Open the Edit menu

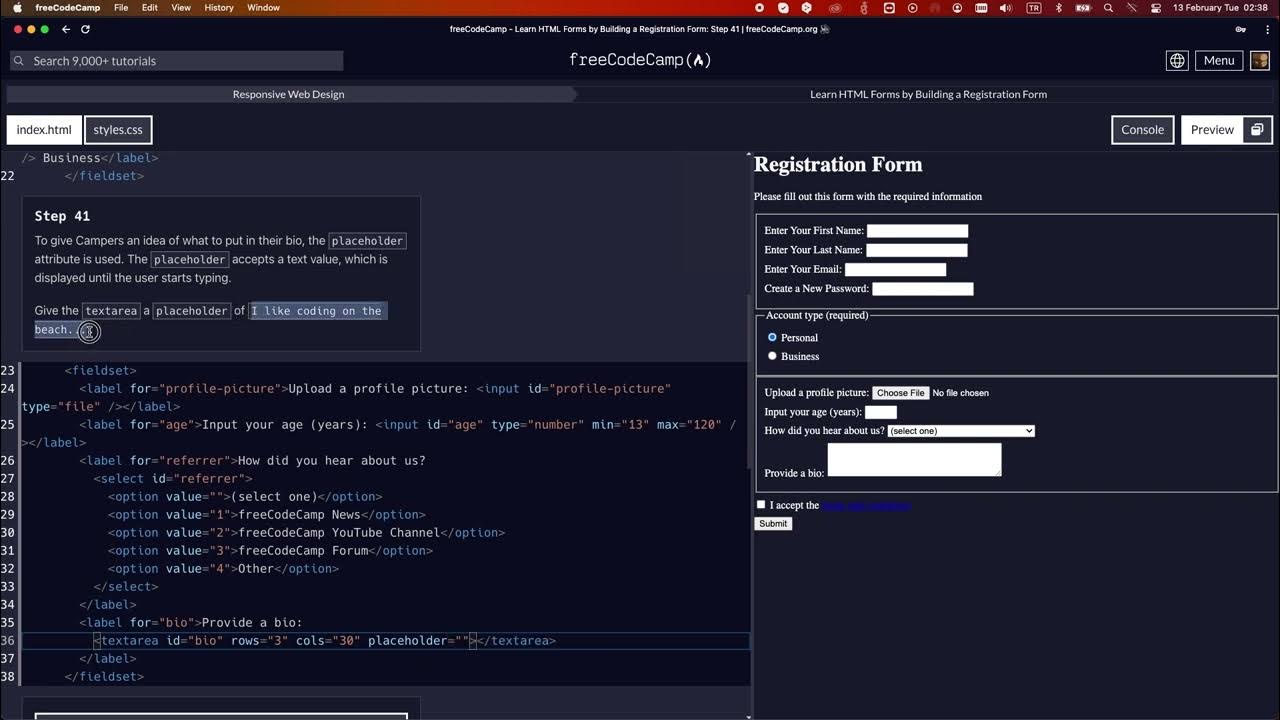point(150,7)
